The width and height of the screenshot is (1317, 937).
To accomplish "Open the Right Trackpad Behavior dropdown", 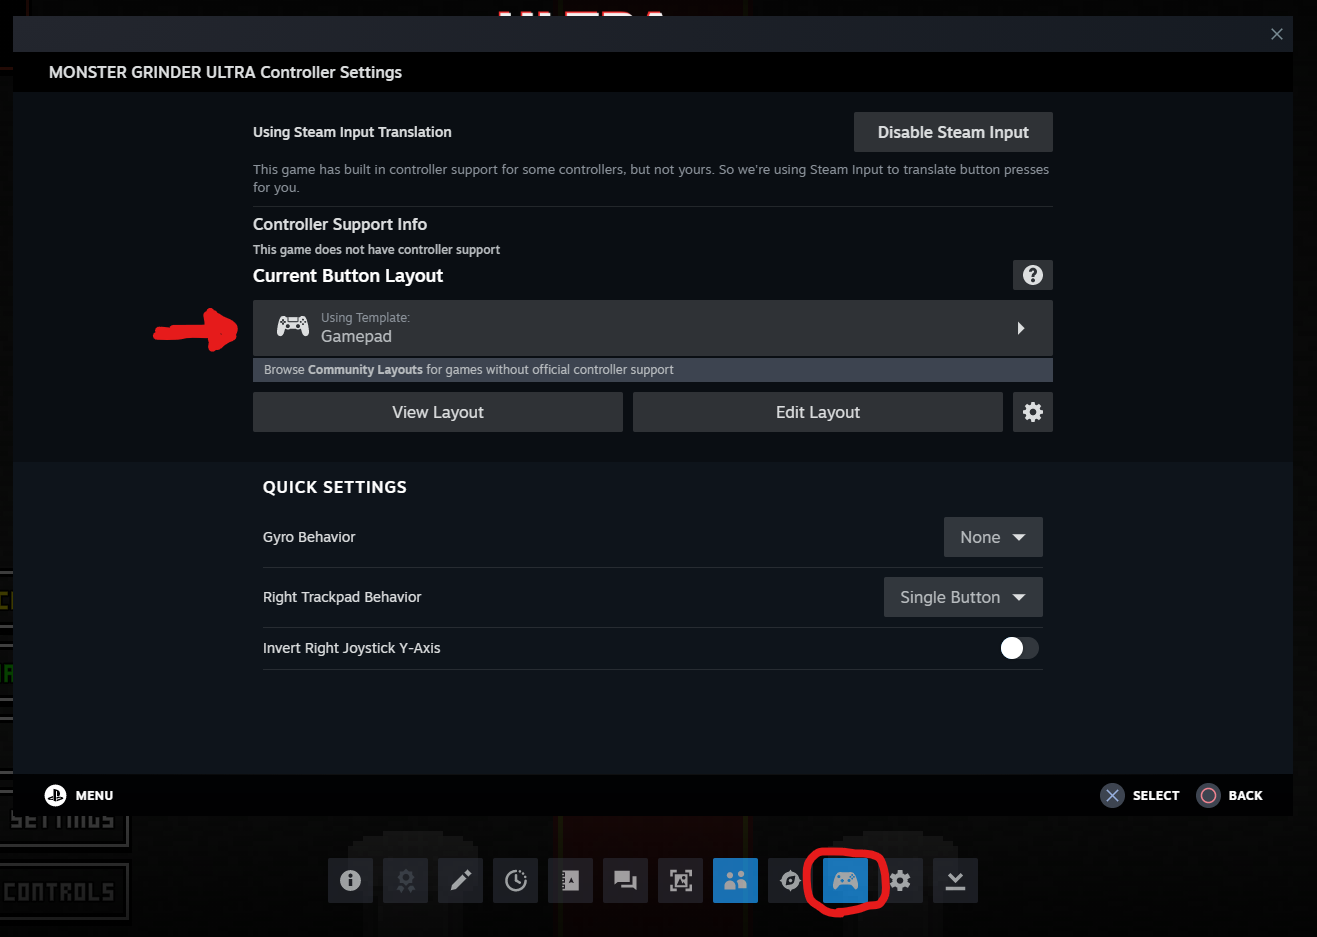I will click(x=963, y=597).
